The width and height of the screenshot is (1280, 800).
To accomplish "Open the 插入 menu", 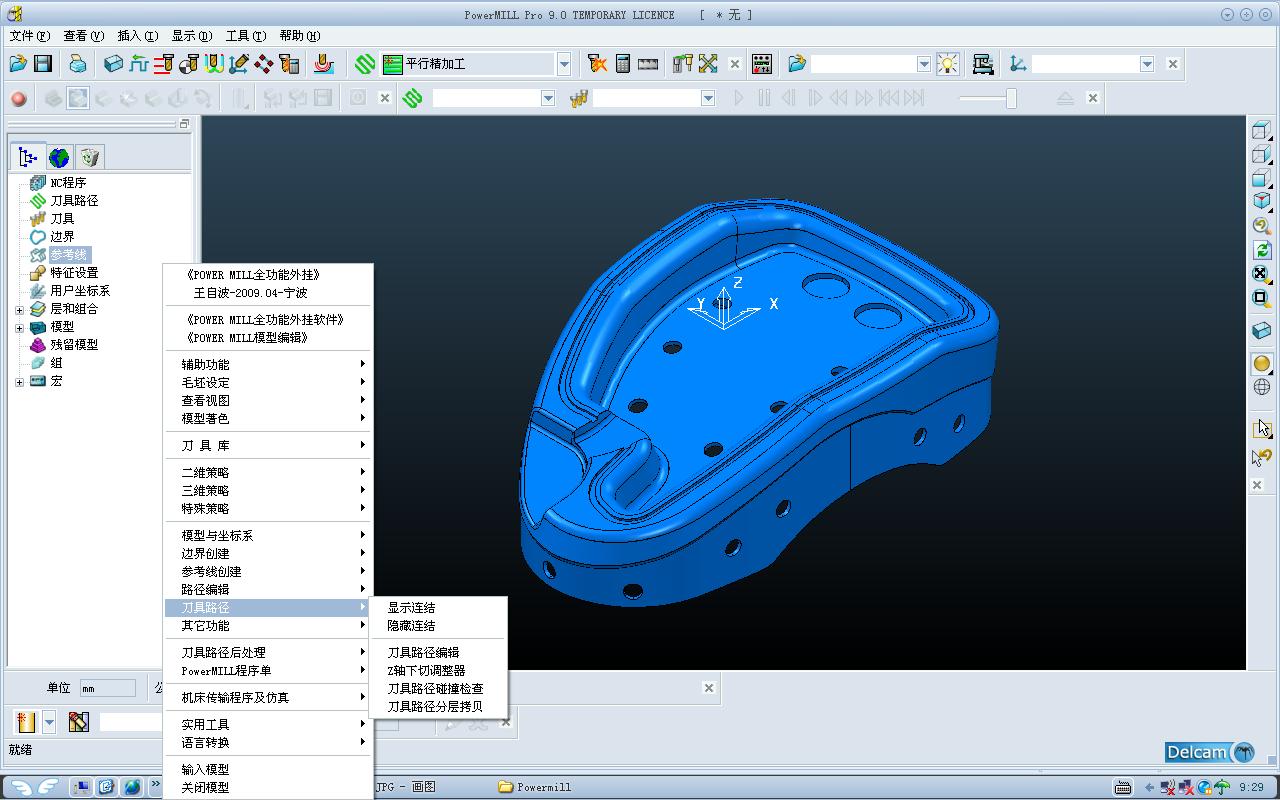I will 137,36.
